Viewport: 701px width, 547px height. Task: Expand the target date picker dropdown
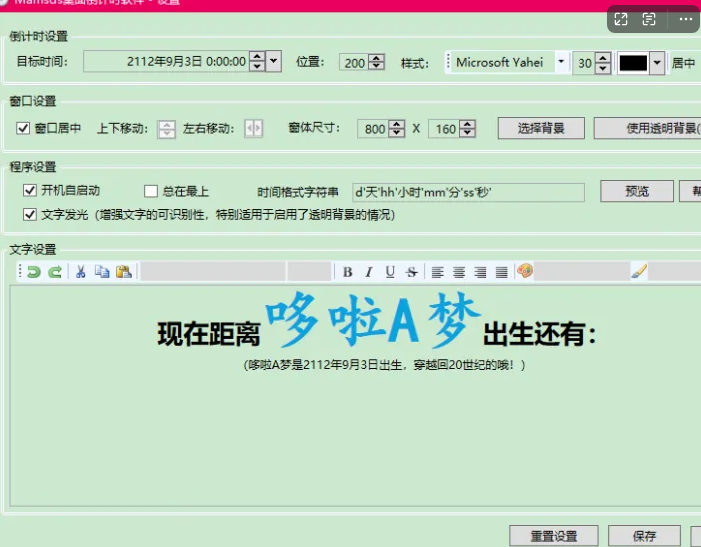[274, 62]
